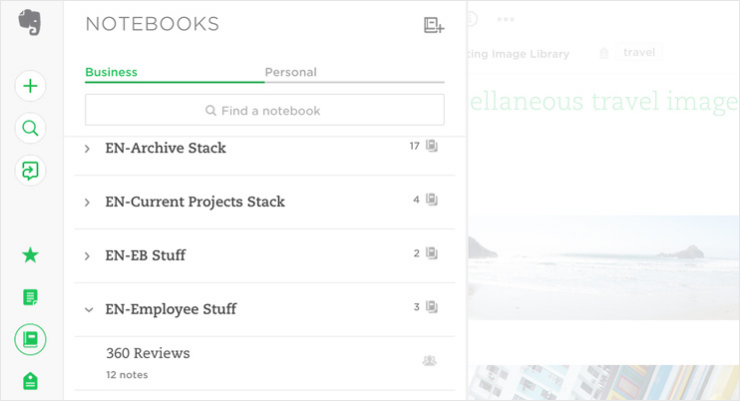Click shared people icon for 360 Reviews
The width and height of the screenshot is (740, 402).
pos(430,361)
